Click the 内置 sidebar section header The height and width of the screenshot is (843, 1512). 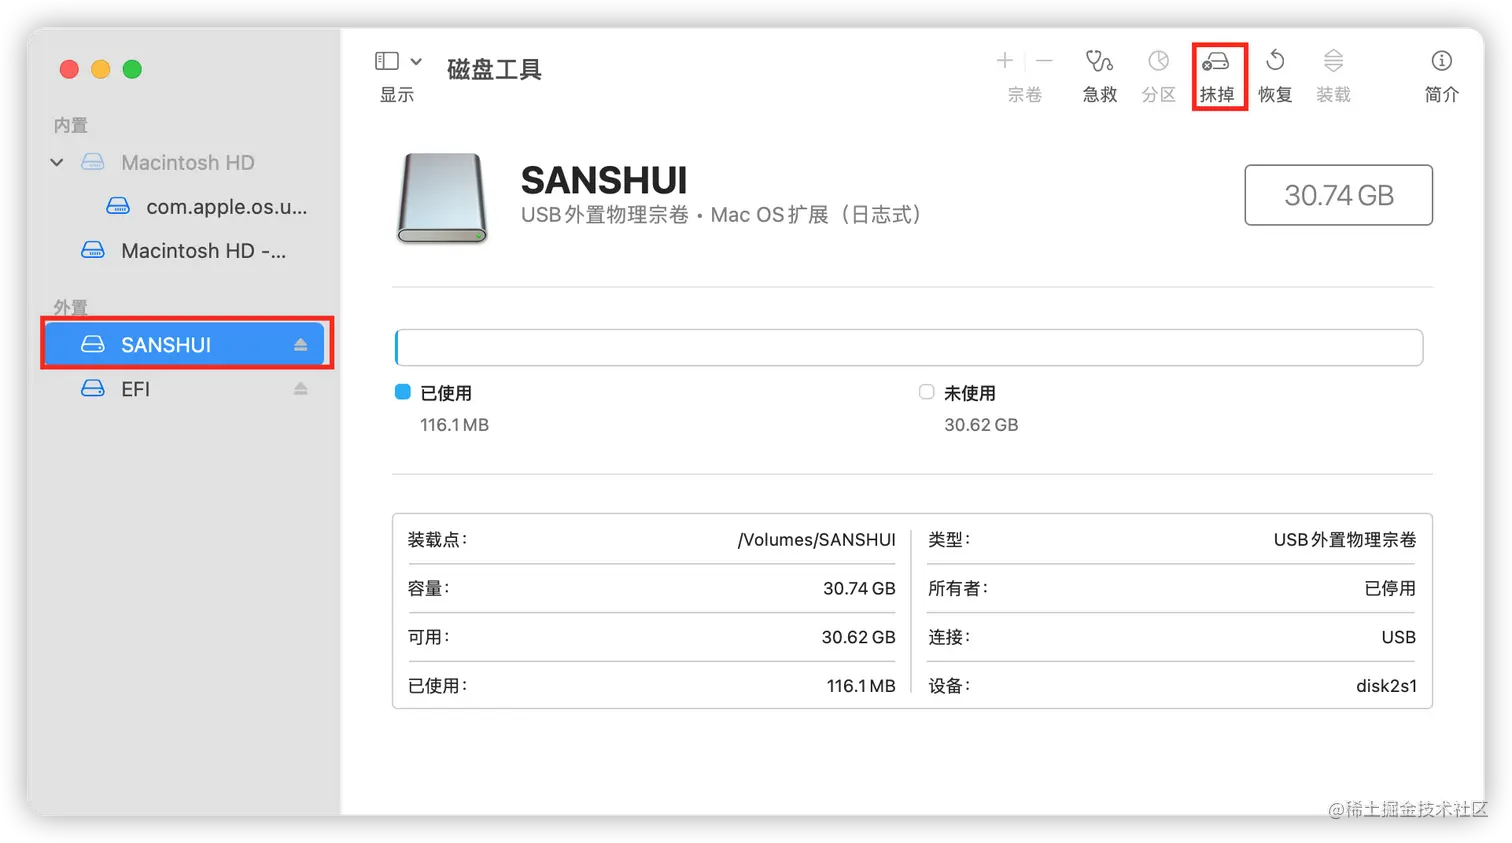pyautogui.click(x=70, y=125)
